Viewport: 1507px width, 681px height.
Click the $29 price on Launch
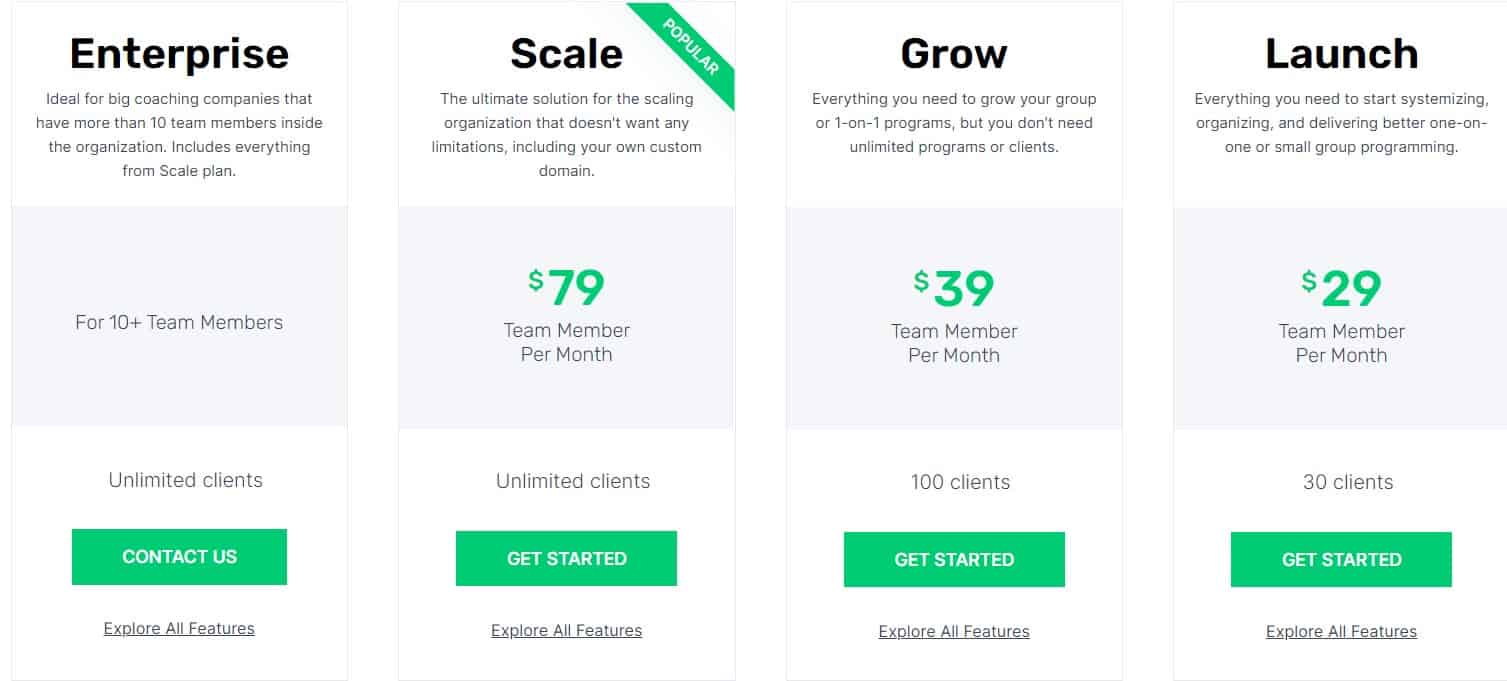[1341, 289]
